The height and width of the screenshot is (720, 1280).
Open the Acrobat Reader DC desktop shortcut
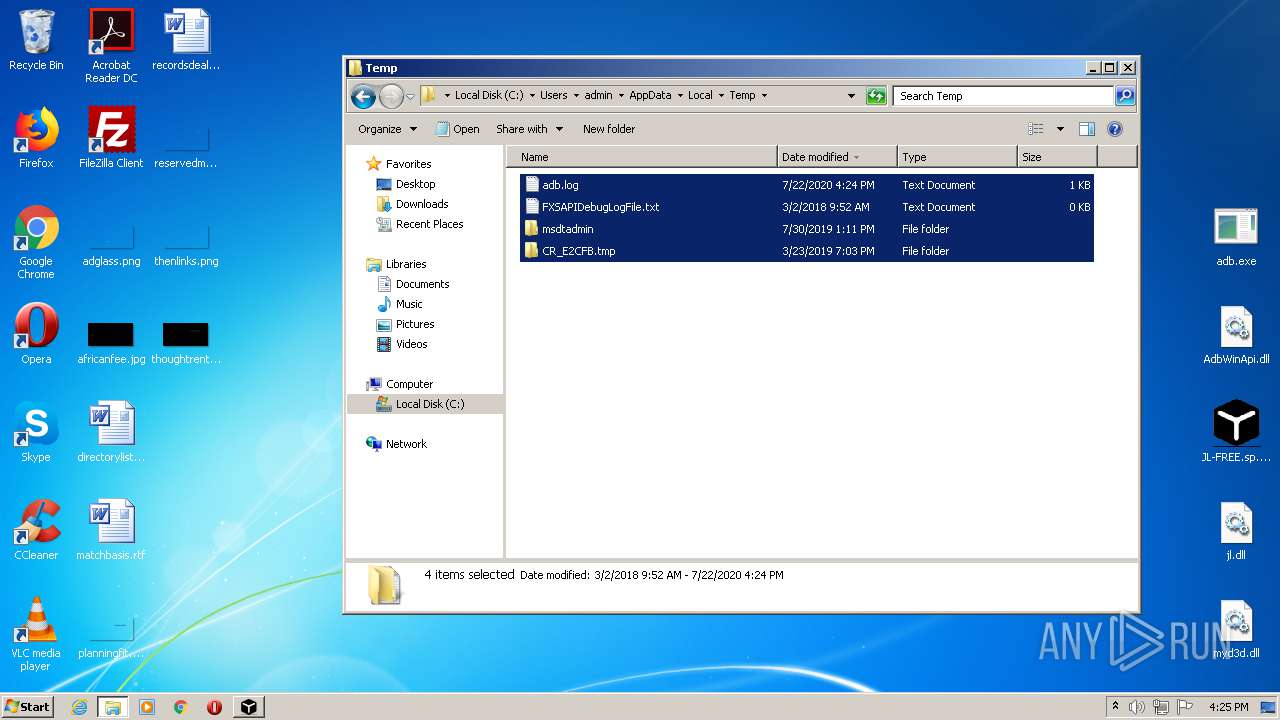point(111,46)
